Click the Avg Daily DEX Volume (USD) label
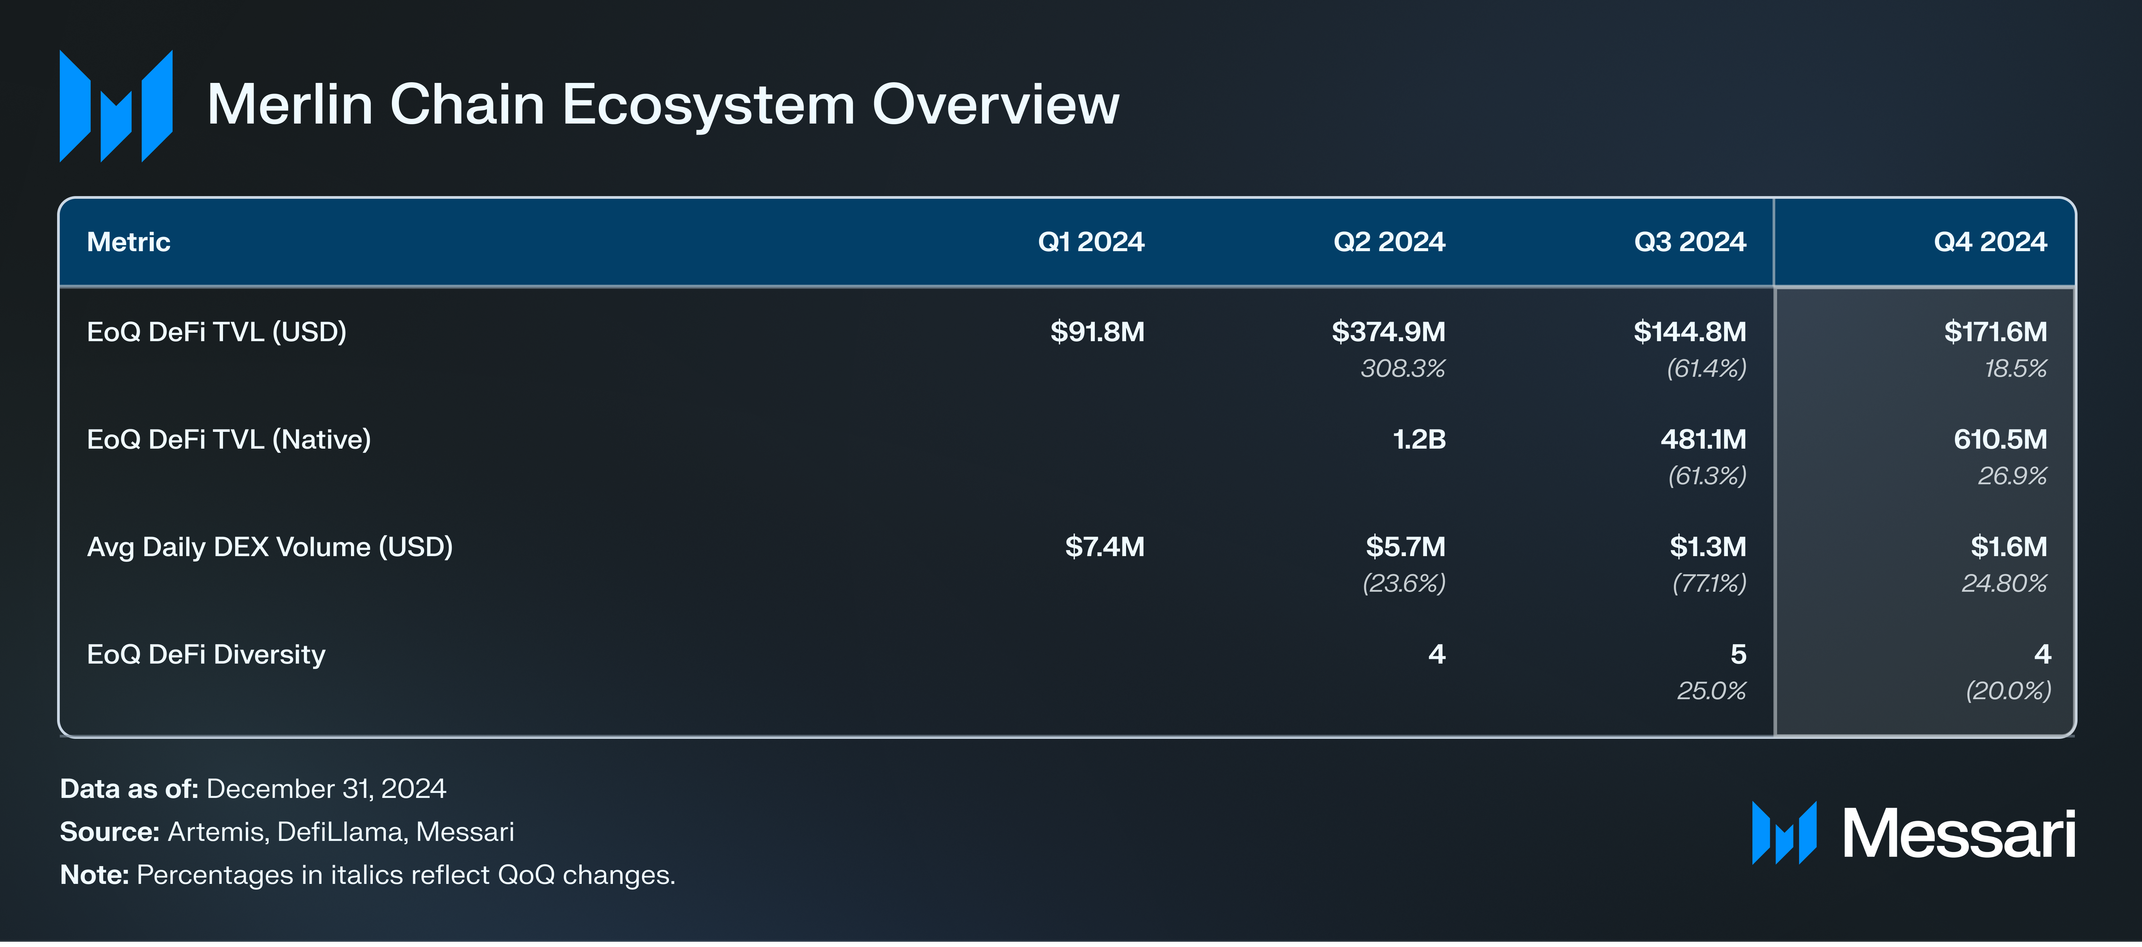 tap(270, 547)
